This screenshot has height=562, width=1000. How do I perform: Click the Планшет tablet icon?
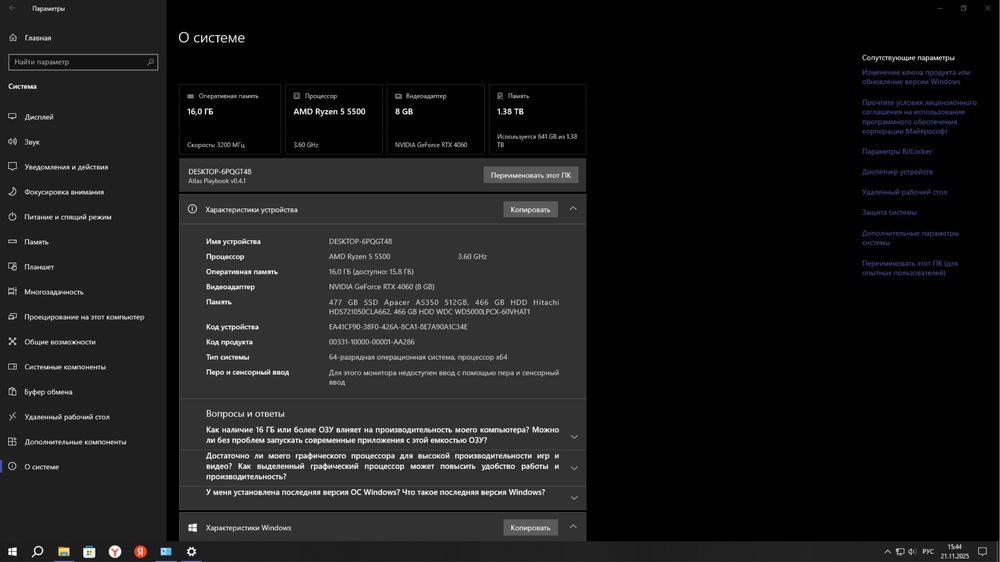(12, 267)
